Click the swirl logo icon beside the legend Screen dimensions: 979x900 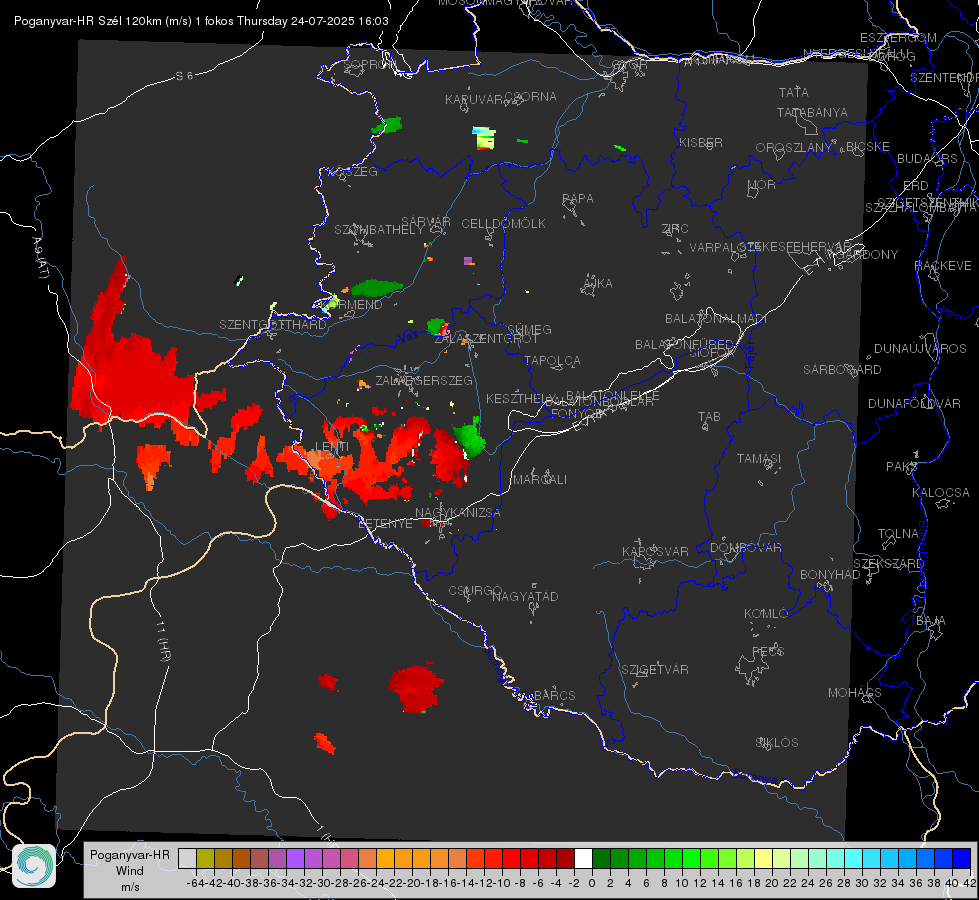pyautogui.click(x=34, y=866)
